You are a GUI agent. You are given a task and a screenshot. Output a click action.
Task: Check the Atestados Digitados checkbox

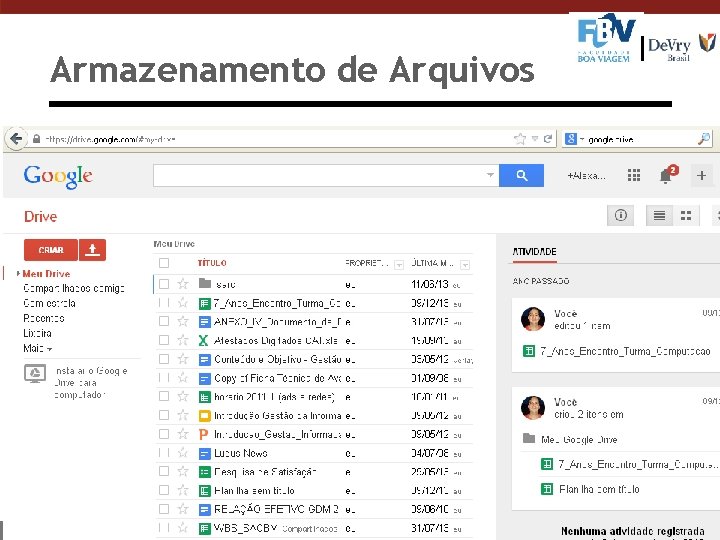164,340
